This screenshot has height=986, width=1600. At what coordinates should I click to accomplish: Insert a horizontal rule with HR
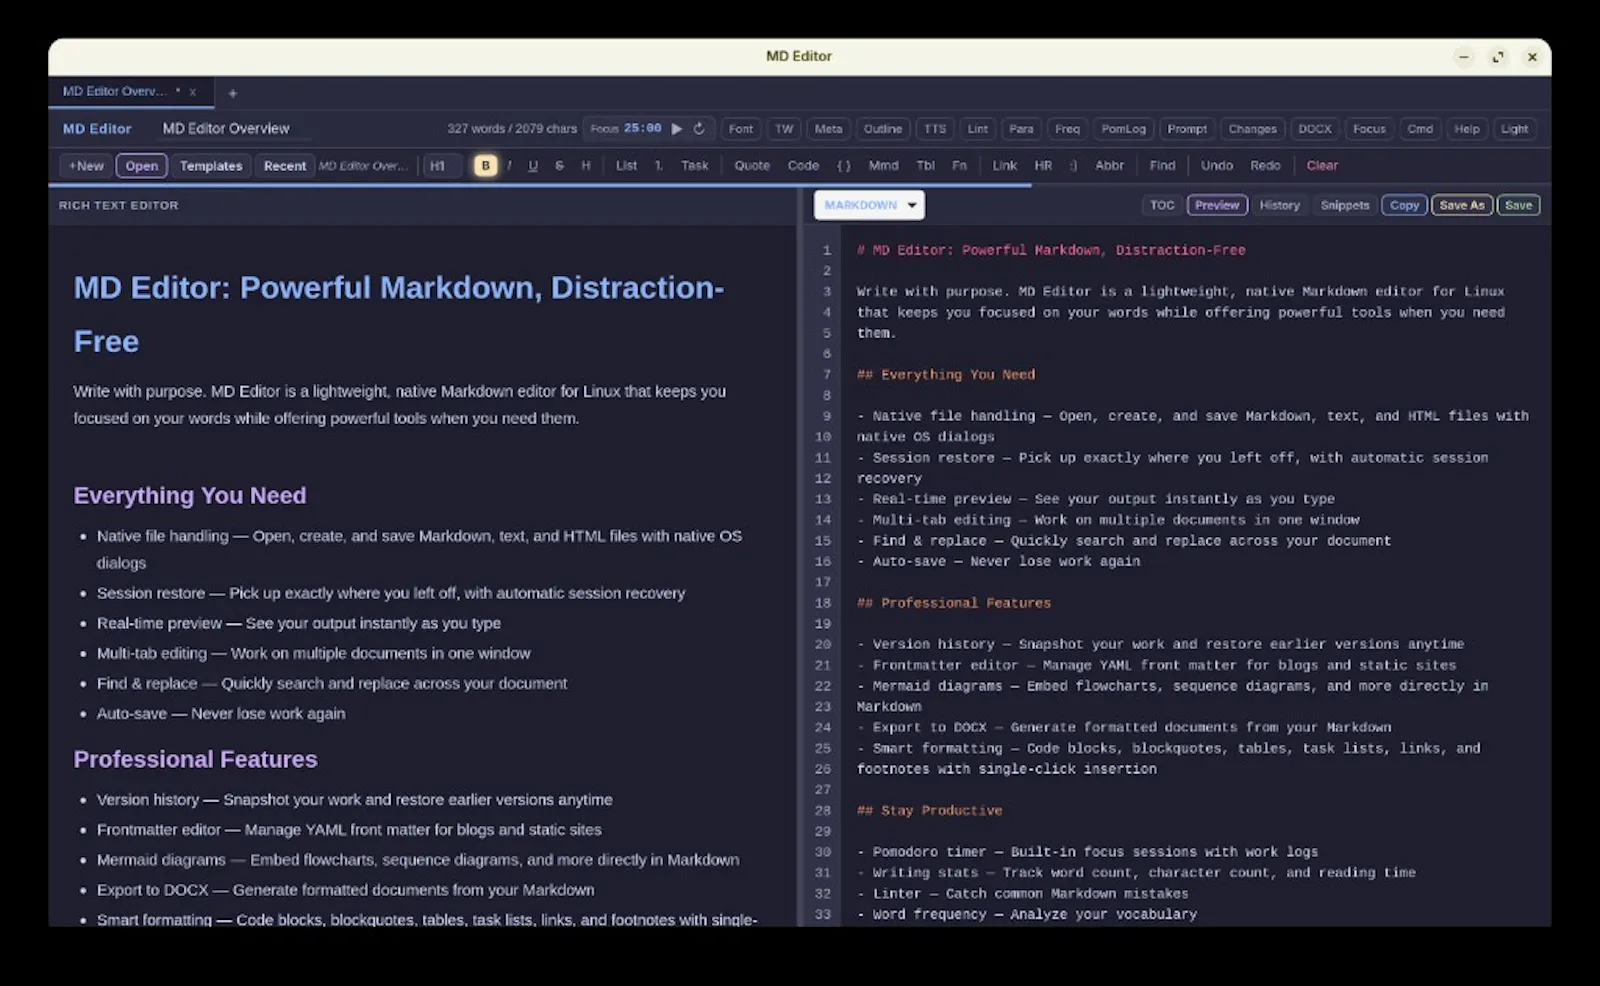coord(1043,166)
